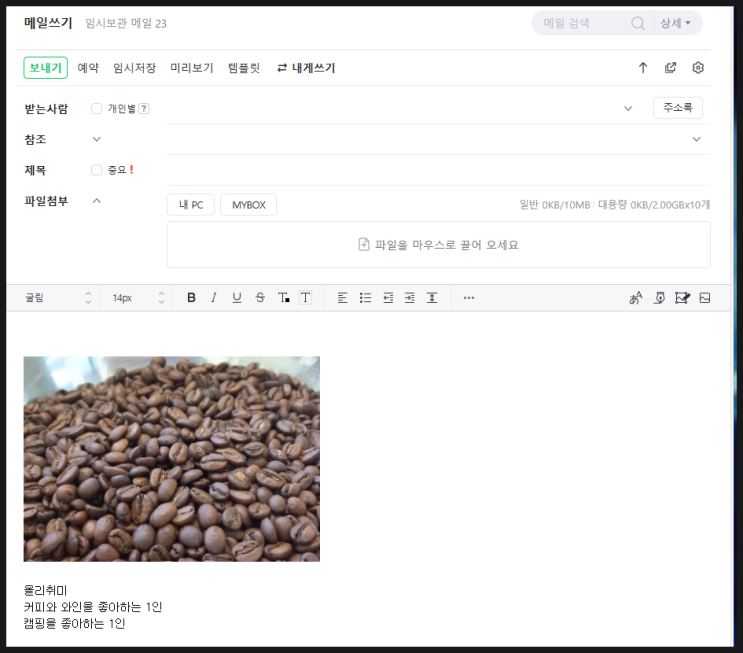The height and width of the screenshot is (653, 743).
Task: Open mail compose settings gear
Action: click(698, 68)
